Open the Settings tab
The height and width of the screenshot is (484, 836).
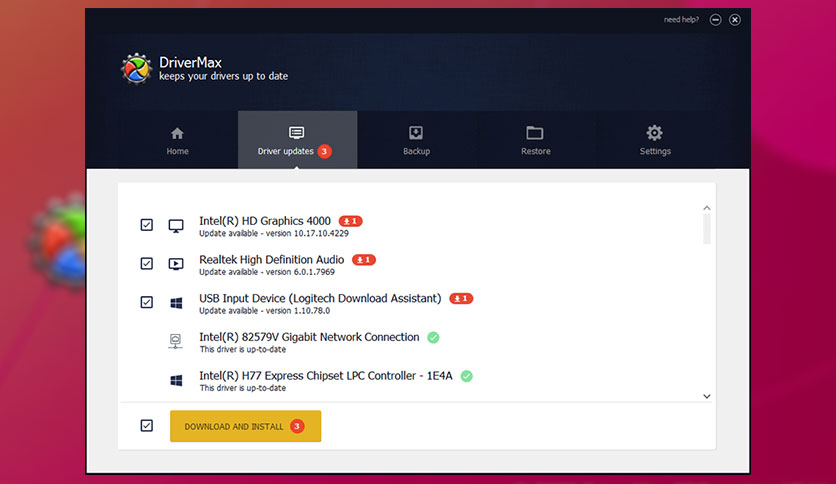pyautogui.click(x=655, y=140)
